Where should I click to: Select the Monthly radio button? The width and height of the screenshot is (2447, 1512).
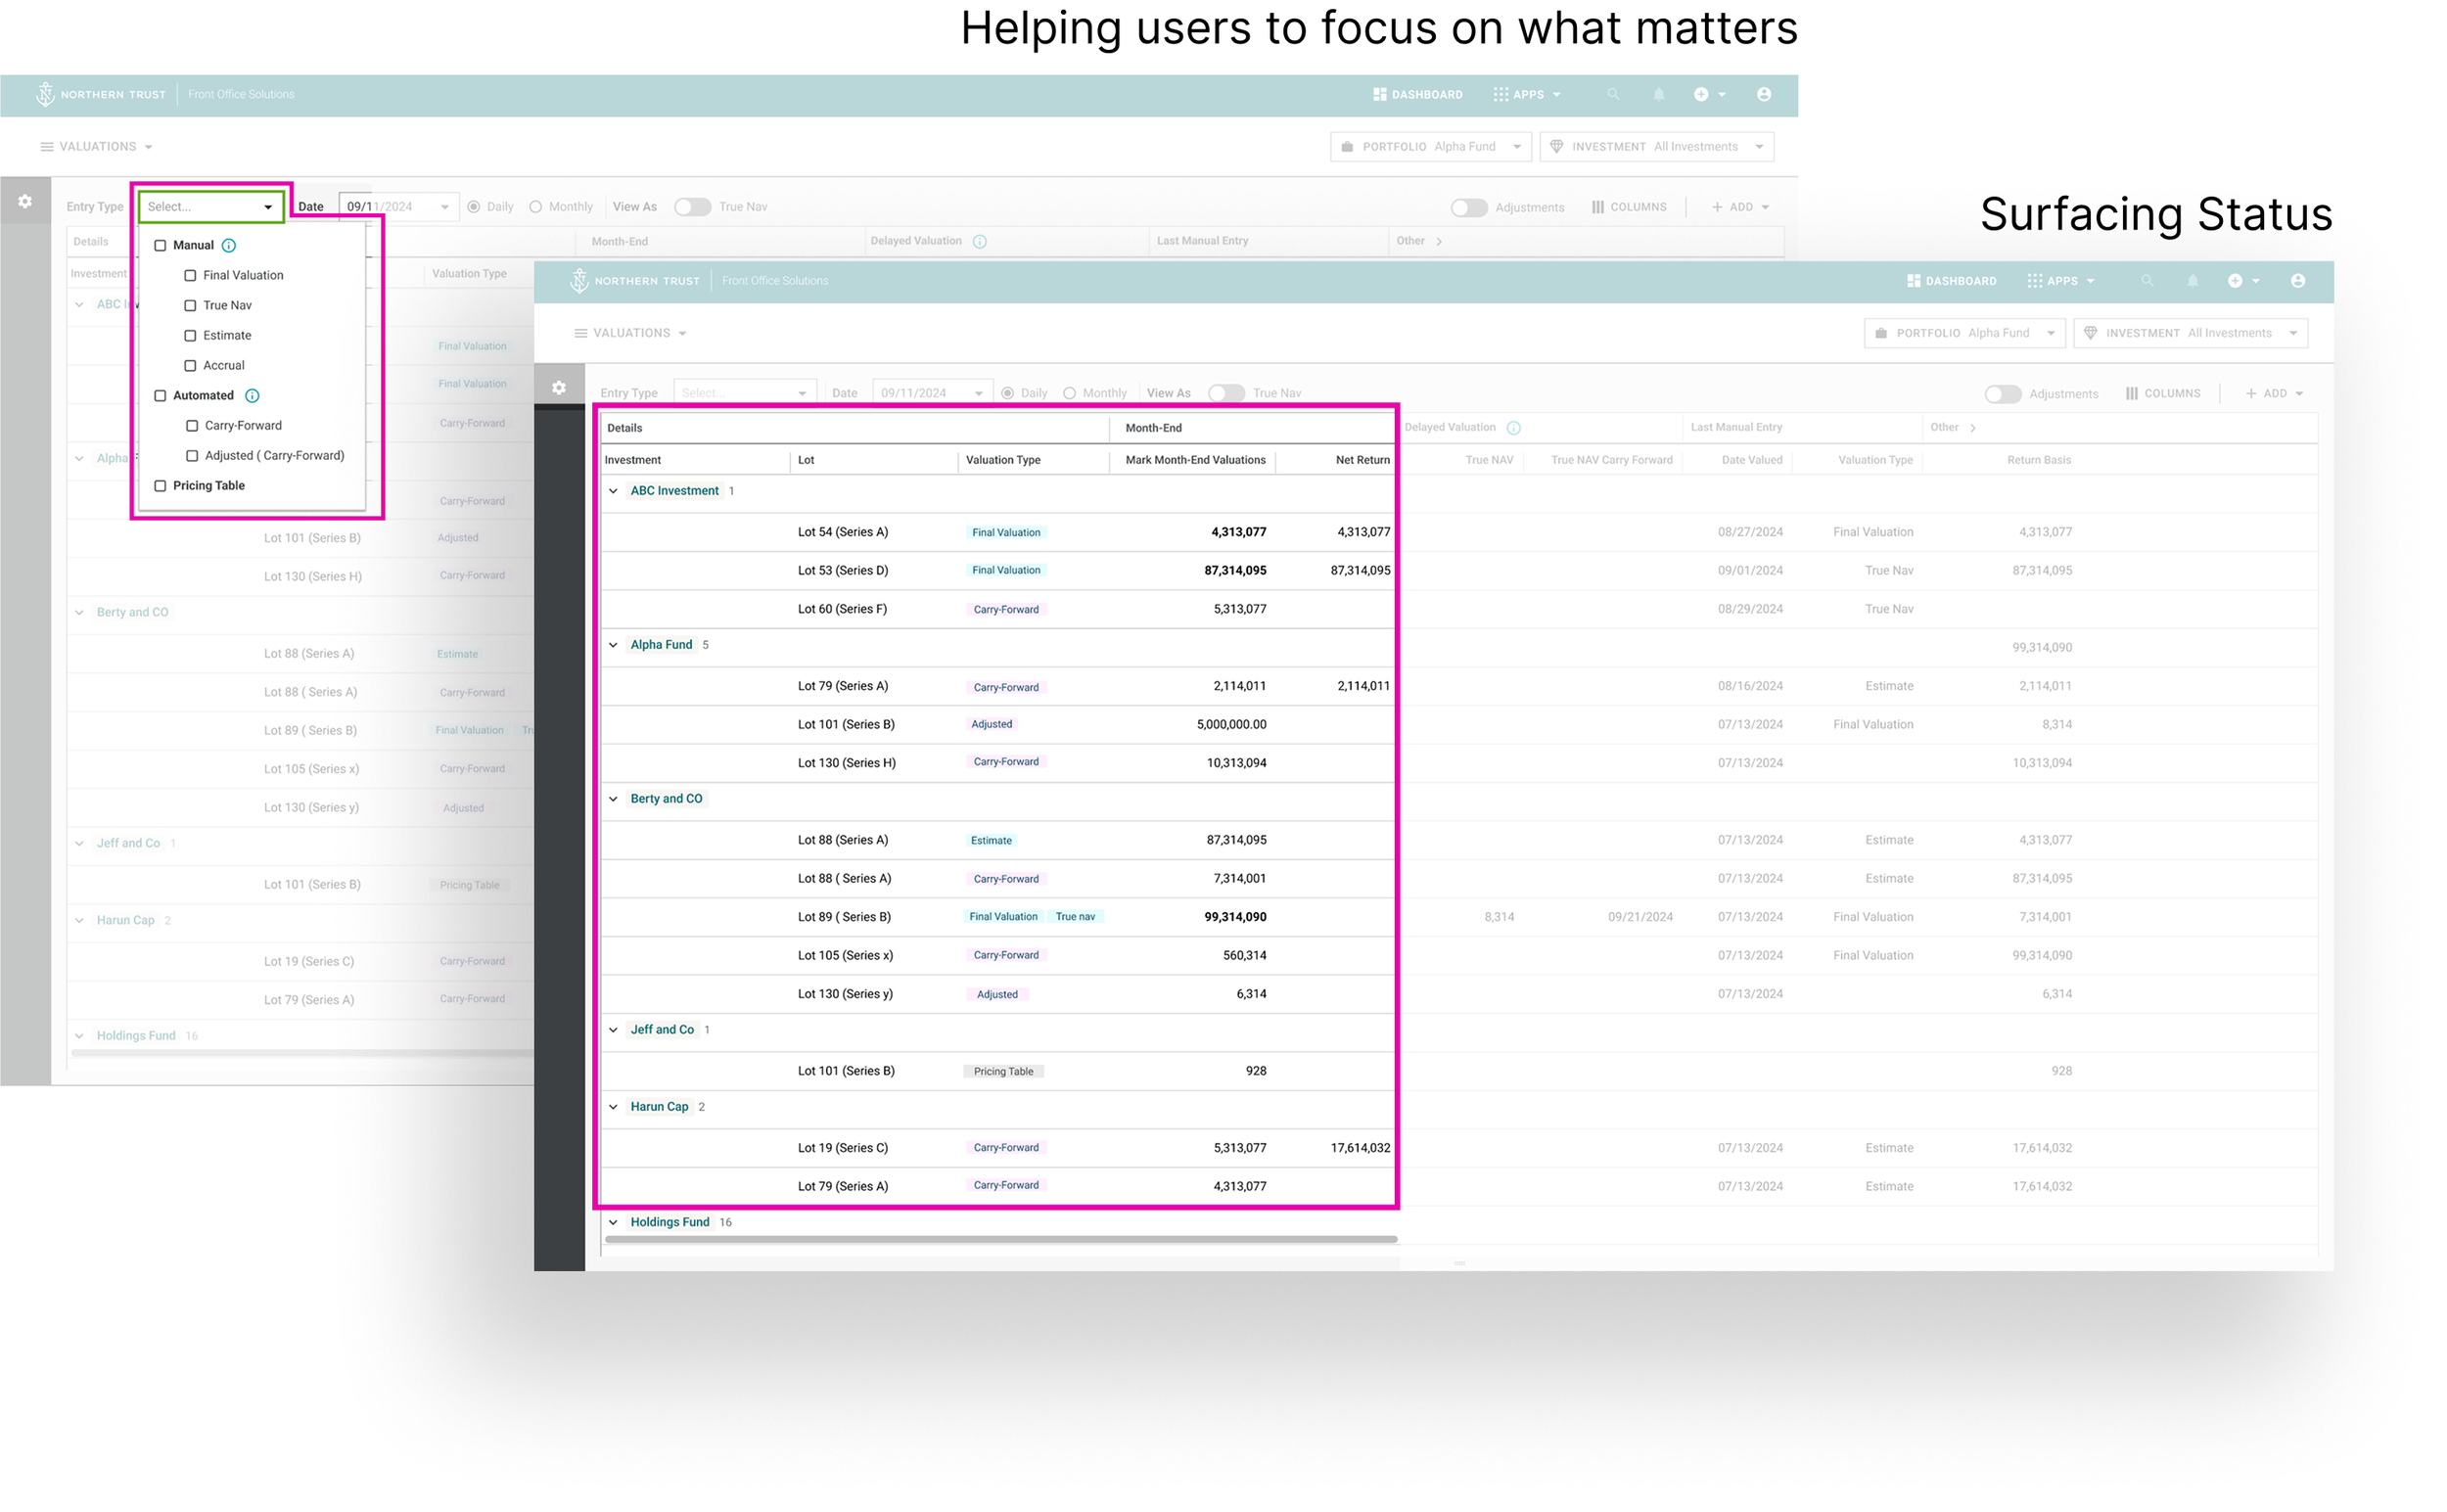tap(1070, 394)
